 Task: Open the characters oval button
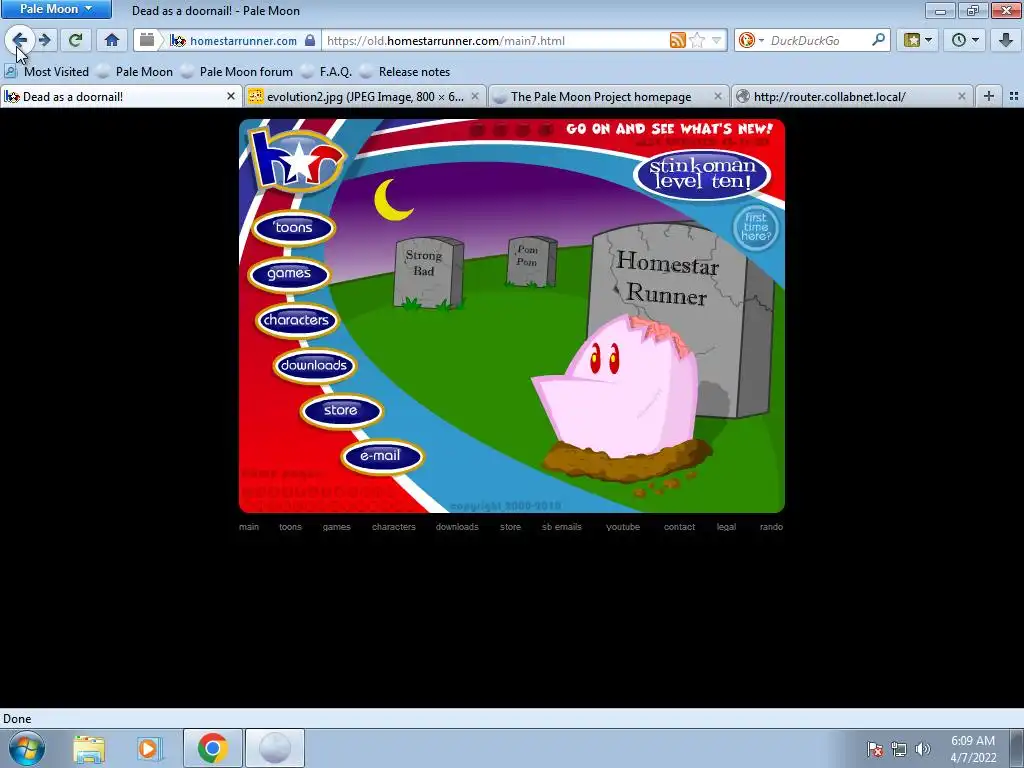296,320
